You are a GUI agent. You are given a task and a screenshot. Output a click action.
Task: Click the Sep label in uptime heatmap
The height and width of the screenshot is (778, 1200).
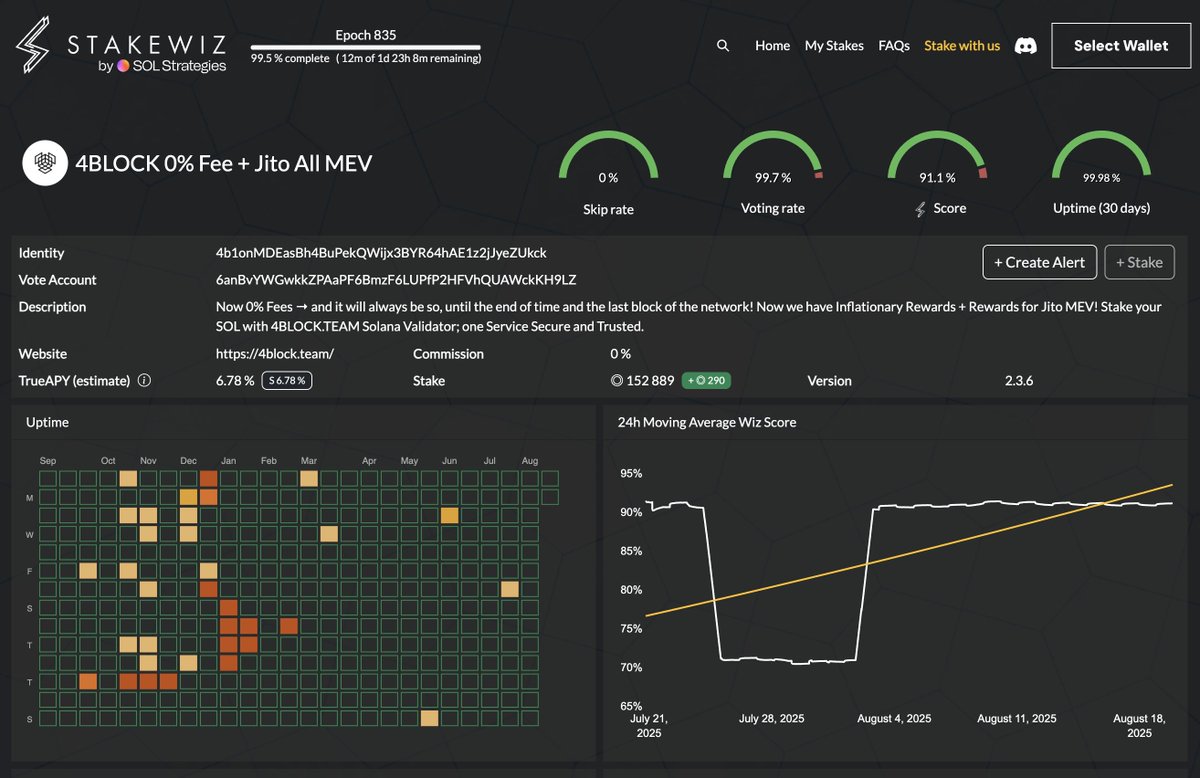point(47,461)
